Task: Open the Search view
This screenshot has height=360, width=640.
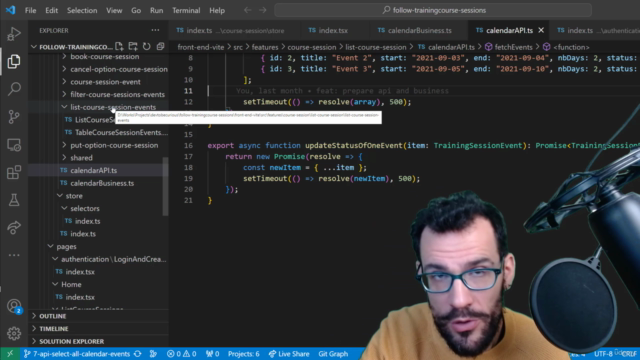Action: point(14,89)
